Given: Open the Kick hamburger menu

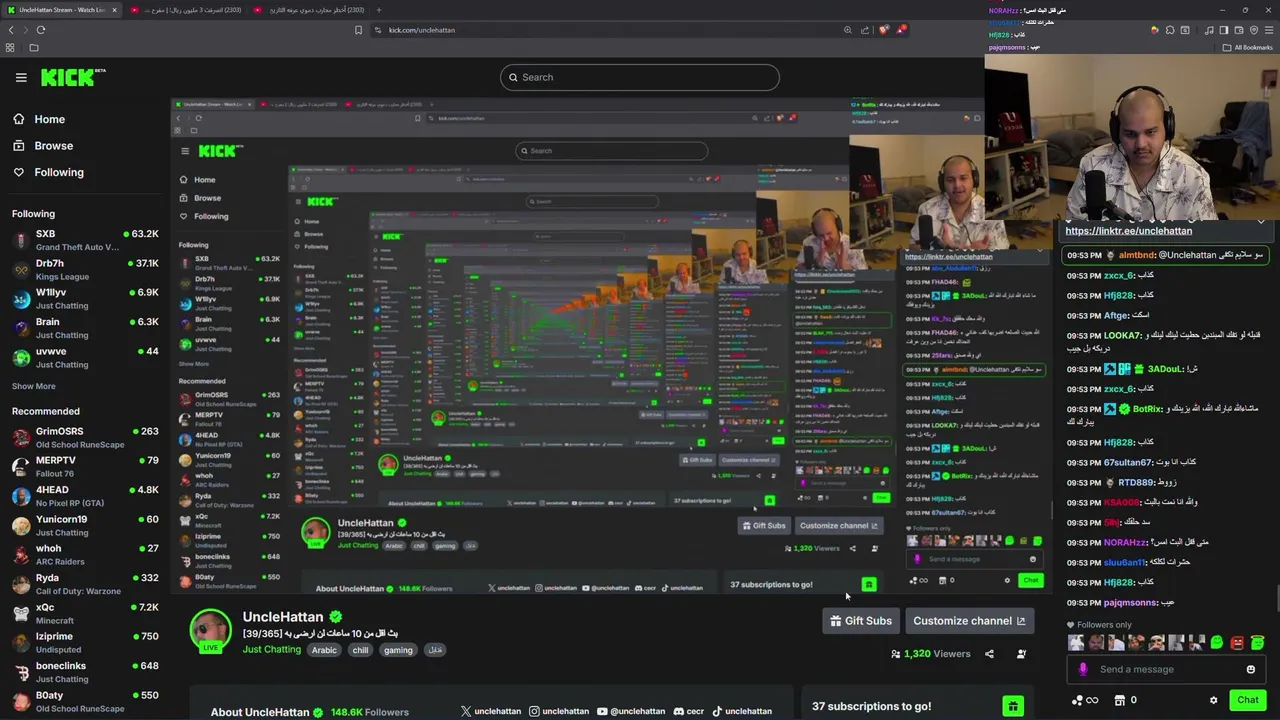Looking at the screenshot, I should (21, 77).
